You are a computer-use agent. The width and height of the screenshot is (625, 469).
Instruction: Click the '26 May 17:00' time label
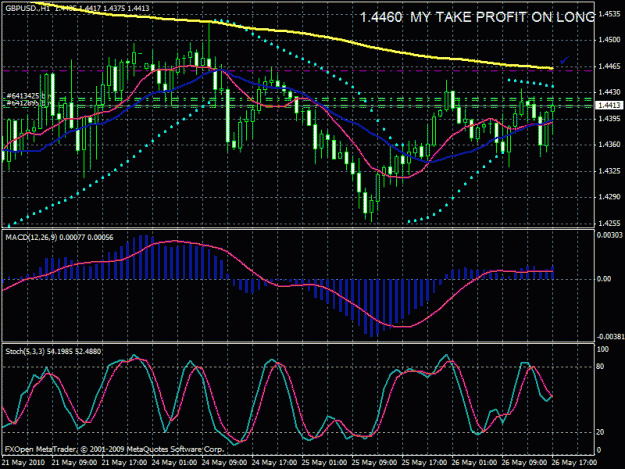(574, 463)
